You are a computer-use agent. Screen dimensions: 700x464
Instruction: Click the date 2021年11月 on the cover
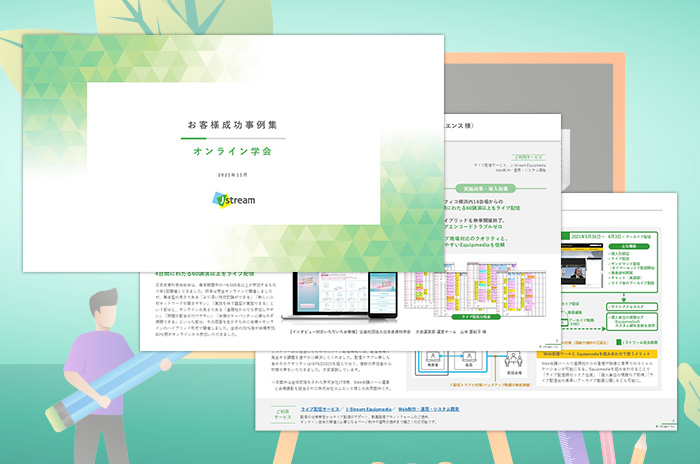[x=233, y=175]
